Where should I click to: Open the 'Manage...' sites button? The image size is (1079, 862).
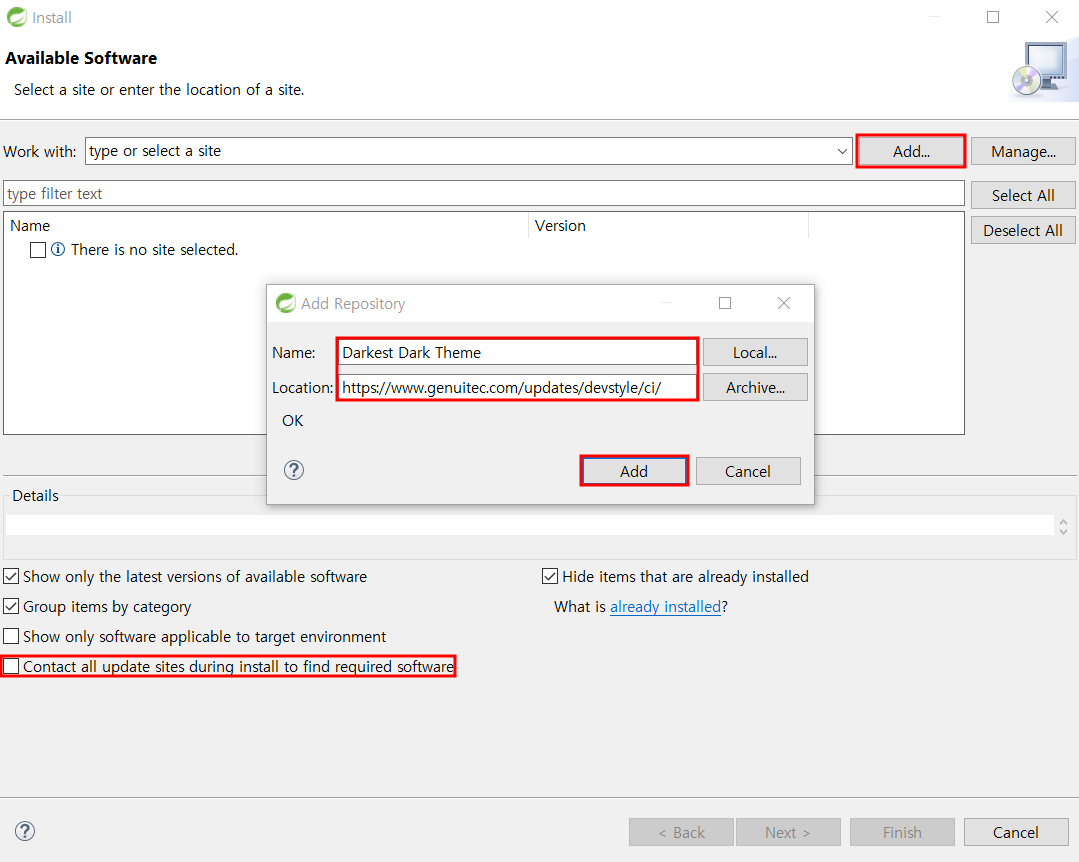click(x=1023, y=151)
